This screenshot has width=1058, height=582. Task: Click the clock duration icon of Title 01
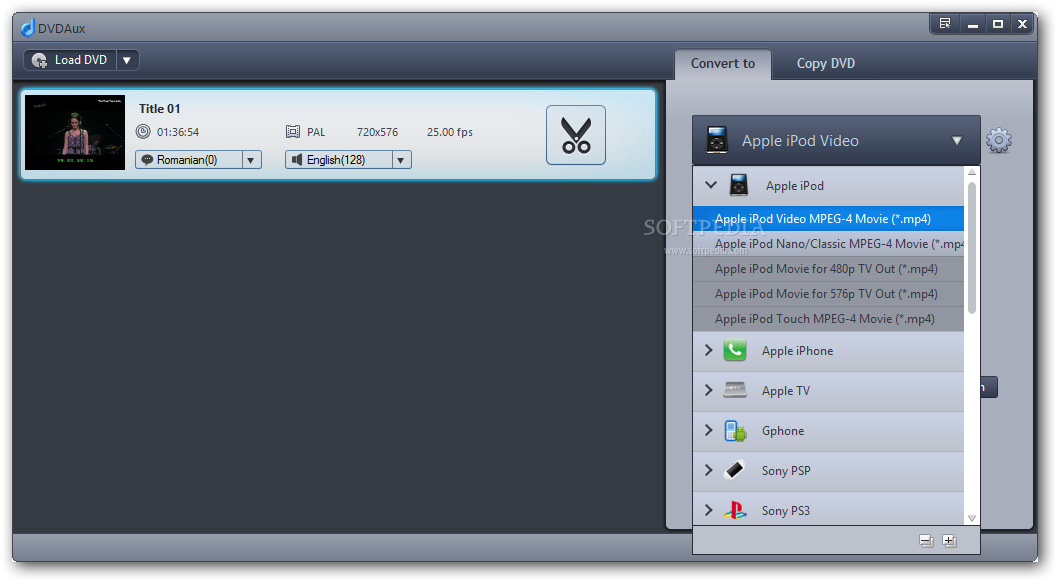[x=143, y=132]
